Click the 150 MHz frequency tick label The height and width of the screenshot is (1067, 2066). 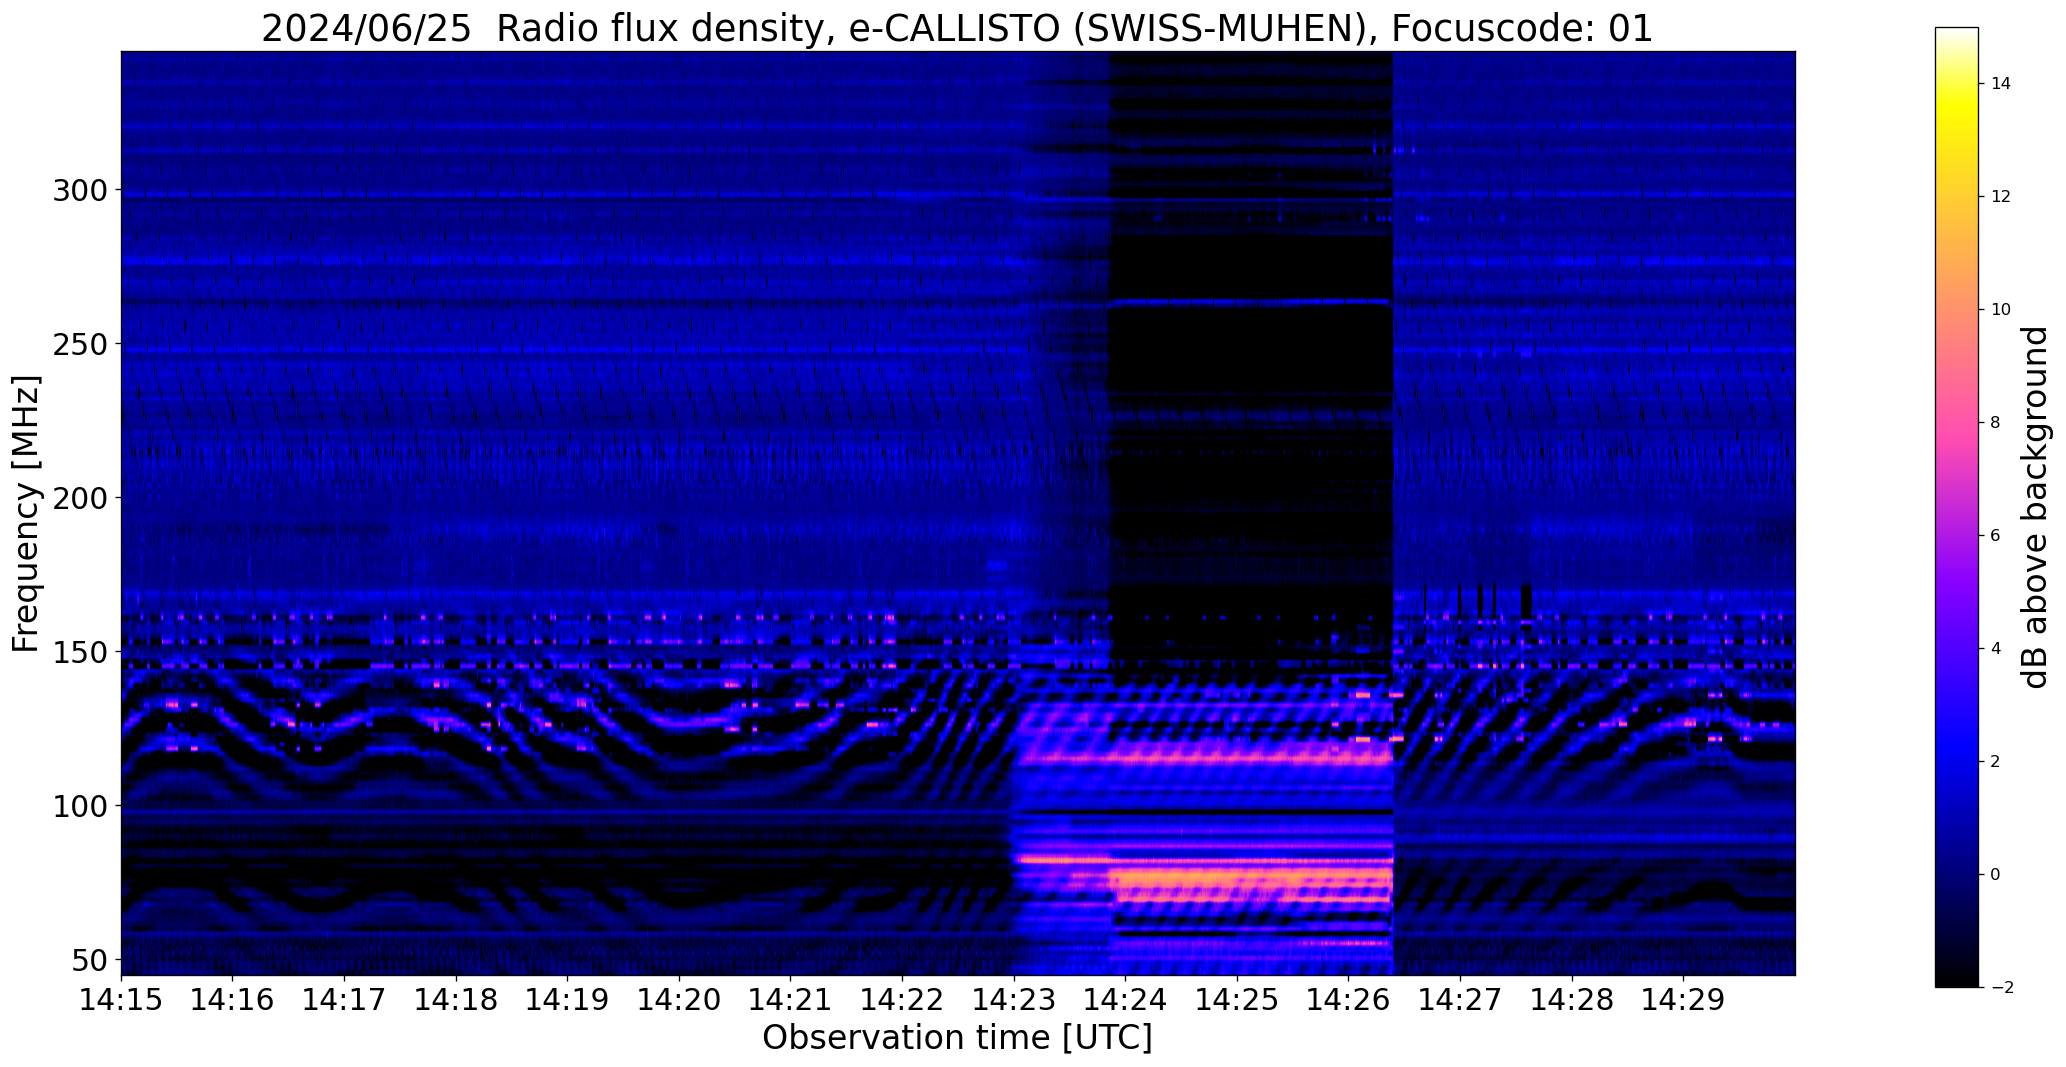81,652
